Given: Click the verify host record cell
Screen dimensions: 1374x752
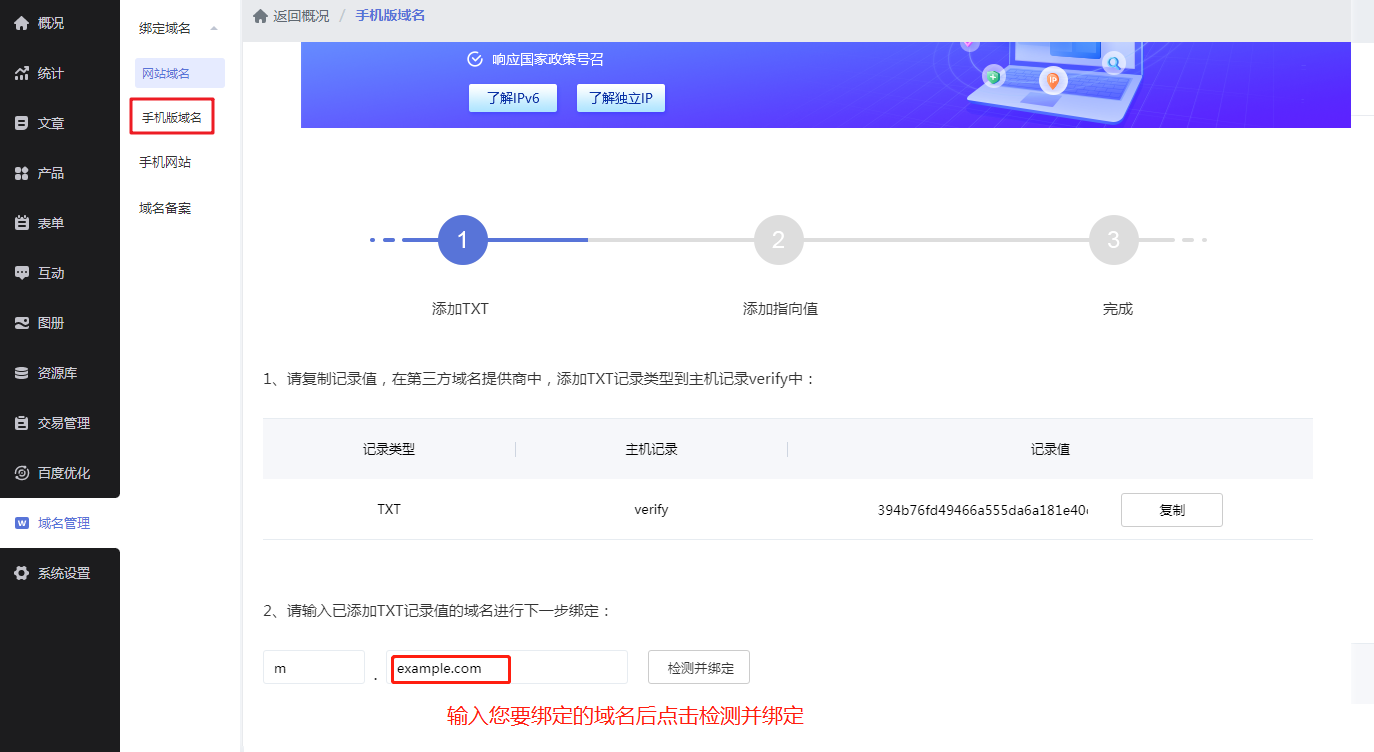Looking at the screenshot, I should pyautogui.click(x=651, y=510).
